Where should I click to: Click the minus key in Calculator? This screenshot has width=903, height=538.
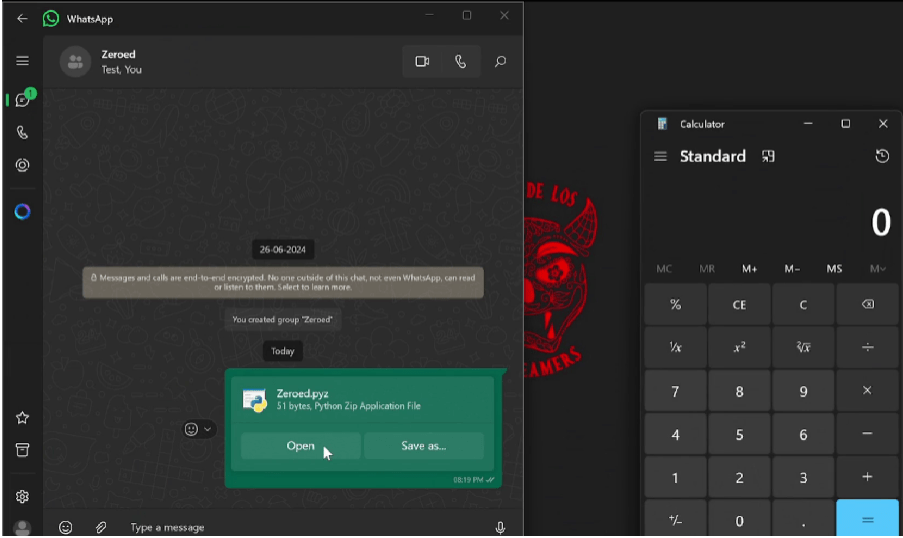coord(867,434)
